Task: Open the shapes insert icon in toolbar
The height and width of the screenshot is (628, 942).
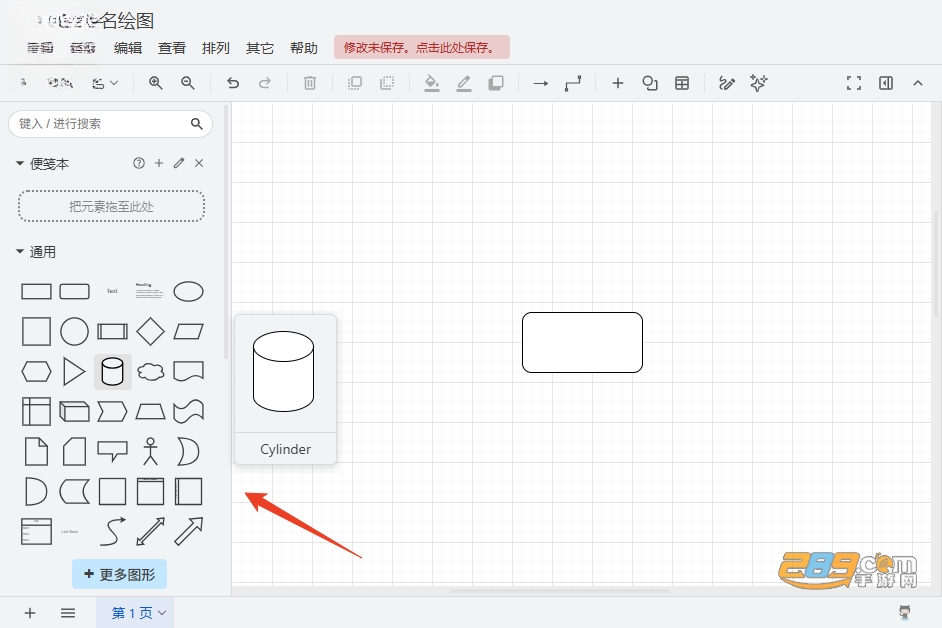Action: click(649, 83)
